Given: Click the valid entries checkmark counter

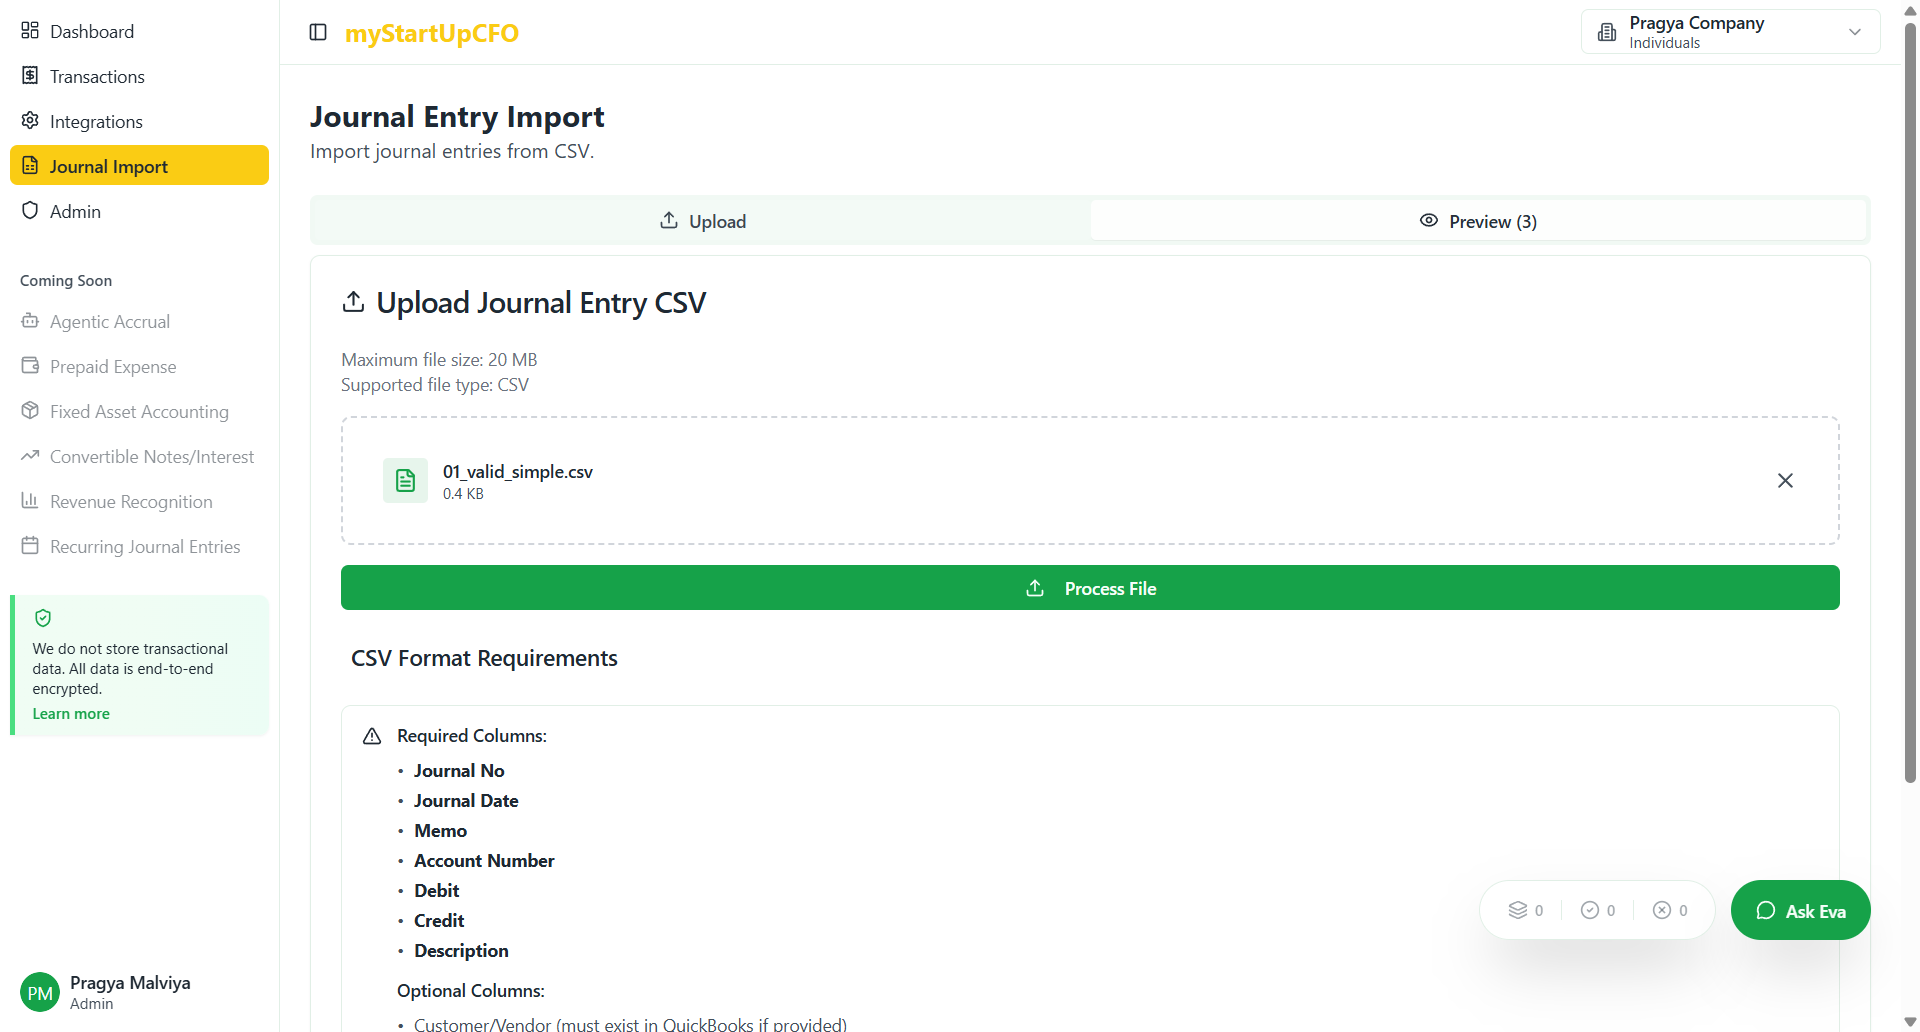Looking at the screenshot, I should click(x=1591, y=909).
